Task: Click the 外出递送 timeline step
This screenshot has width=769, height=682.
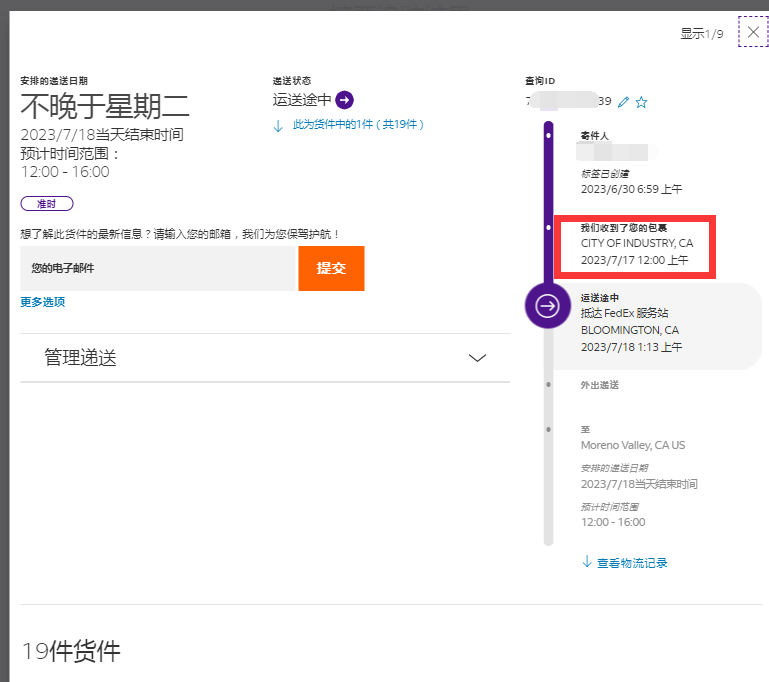Action: [x=600, y=385]
